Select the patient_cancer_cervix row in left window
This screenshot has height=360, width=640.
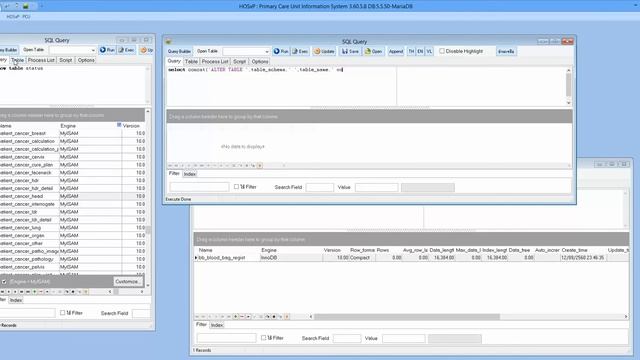point(73,157)
